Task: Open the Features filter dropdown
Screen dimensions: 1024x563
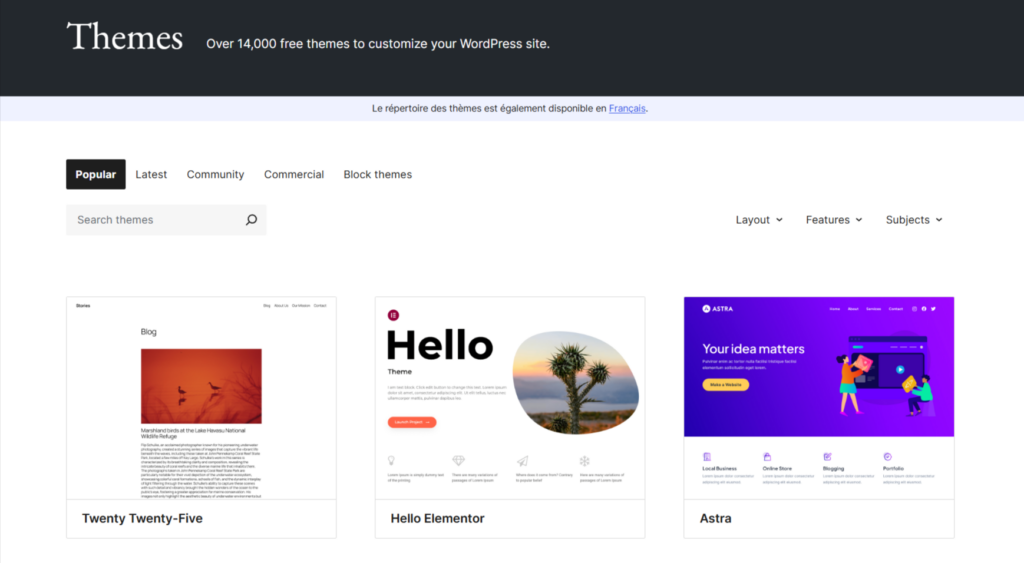Action: coord(834,220)
